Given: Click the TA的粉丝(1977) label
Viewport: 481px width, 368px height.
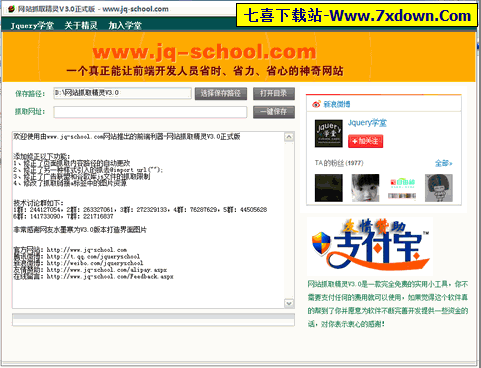Looking at the screenshot, I should point(339,163).
